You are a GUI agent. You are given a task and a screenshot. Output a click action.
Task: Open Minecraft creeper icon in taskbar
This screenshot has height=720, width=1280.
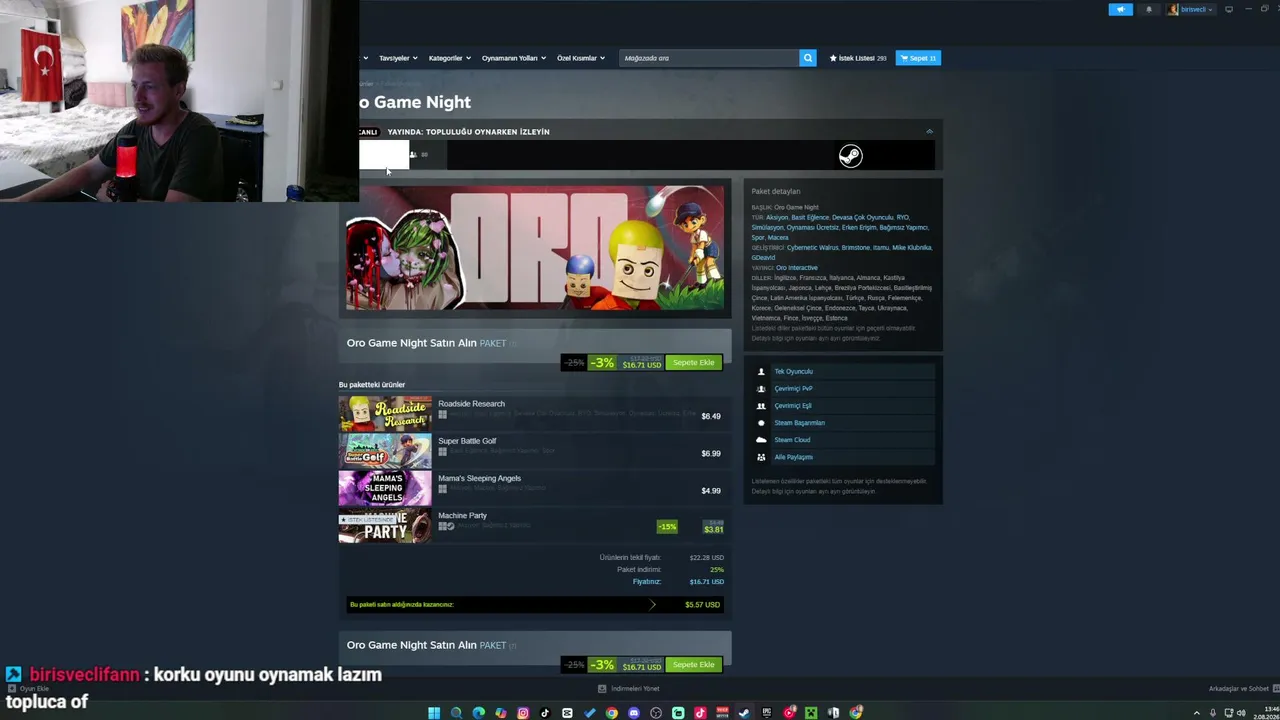click(x=811, y=713)
